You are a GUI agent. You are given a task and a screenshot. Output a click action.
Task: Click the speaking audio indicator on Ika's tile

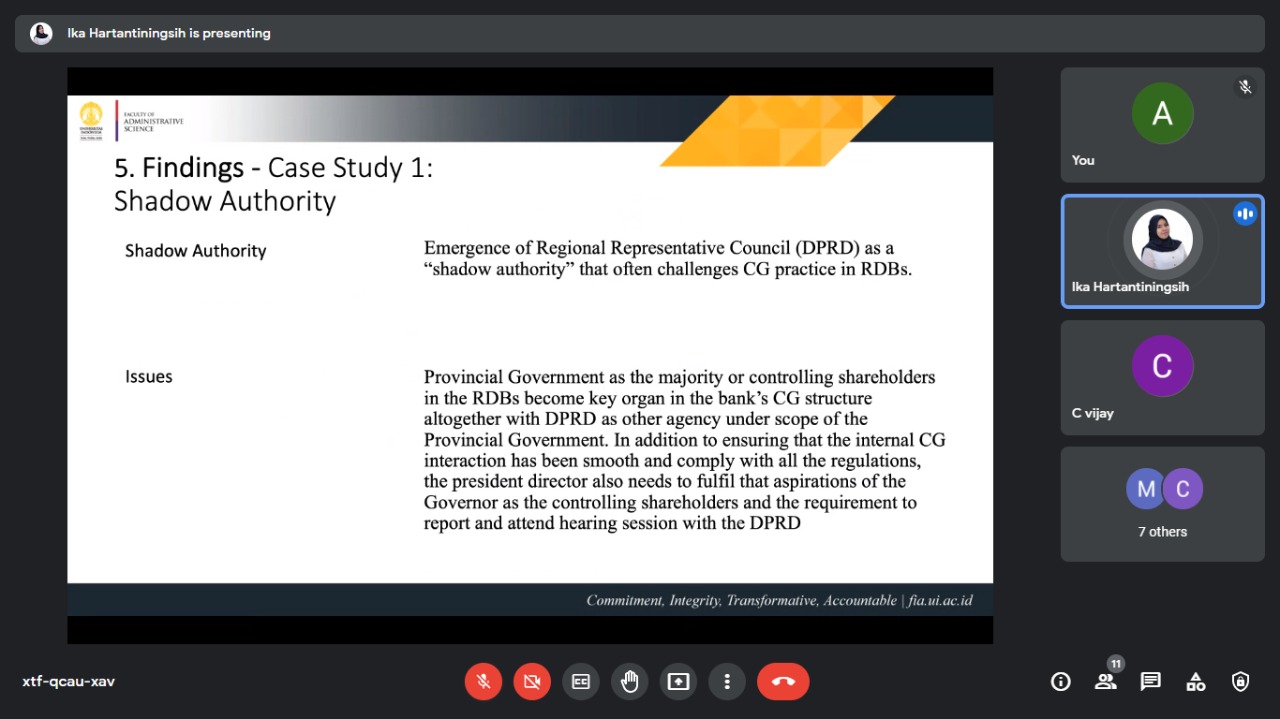(1245, 213)
